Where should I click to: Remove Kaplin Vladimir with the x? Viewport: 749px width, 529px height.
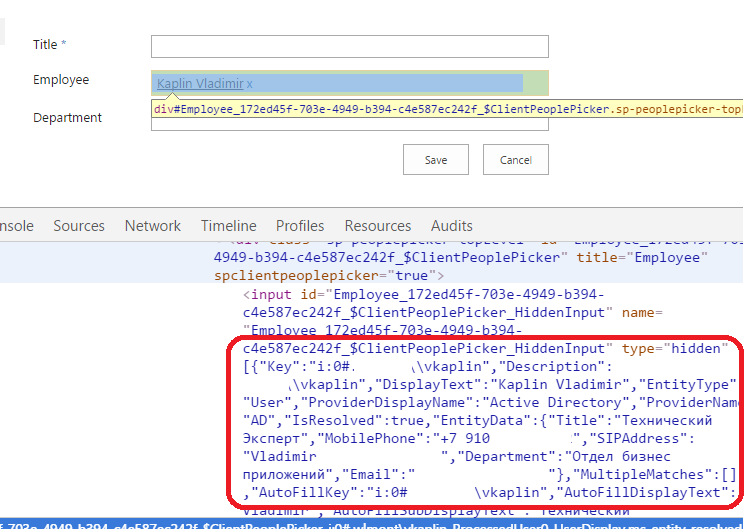coord(250,84)
